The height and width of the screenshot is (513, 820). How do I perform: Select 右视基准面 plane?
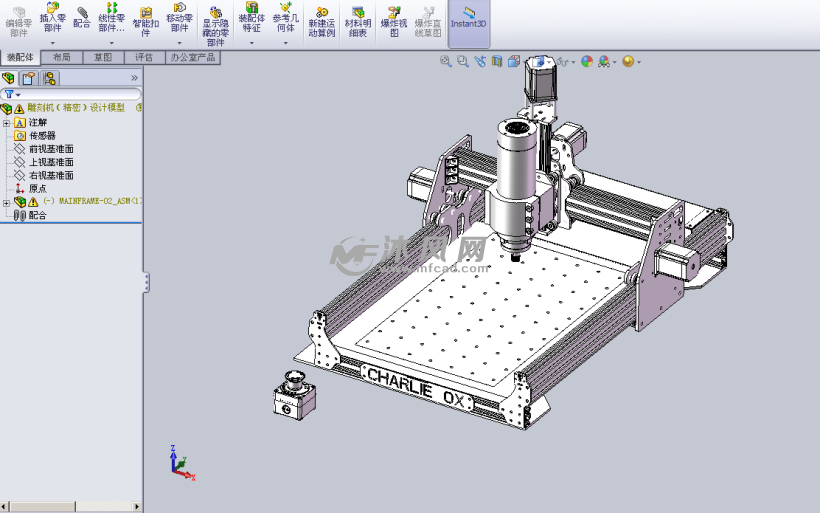51,175
